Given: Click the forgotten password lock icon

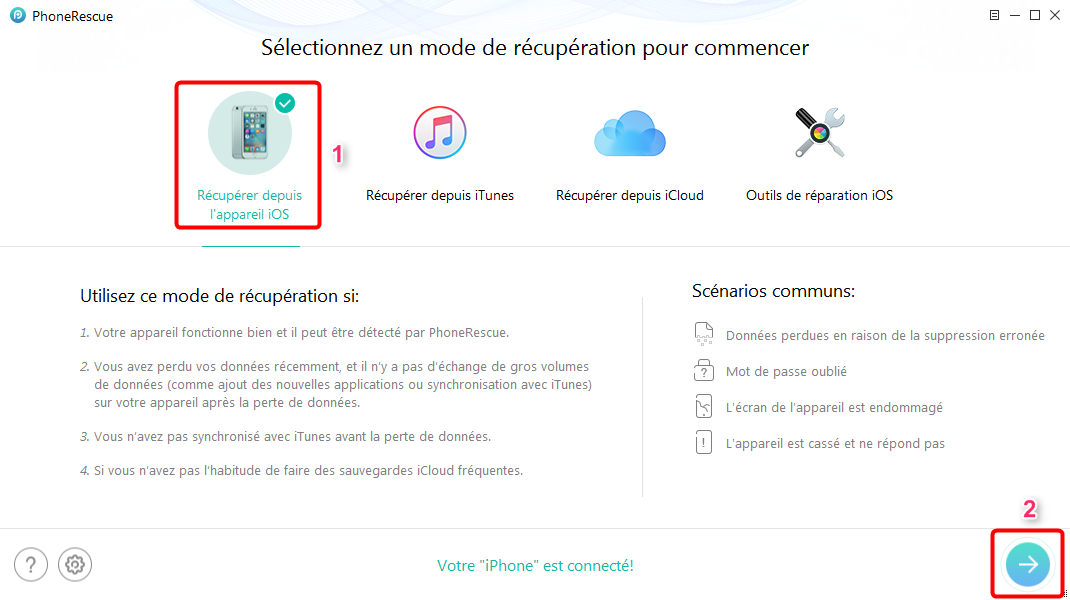Looking at the screenshot, I should 703,371.
